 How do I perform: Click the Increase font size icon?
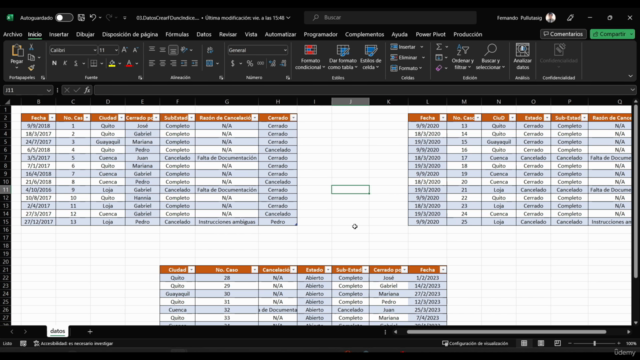(124, 50)
